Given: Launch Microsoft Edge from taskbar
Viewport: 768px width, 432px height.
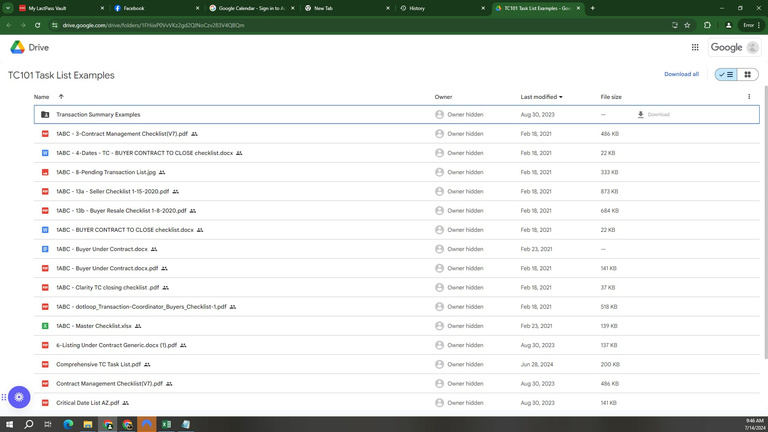Looking at the screenshot, I should (x=68, y=424).
